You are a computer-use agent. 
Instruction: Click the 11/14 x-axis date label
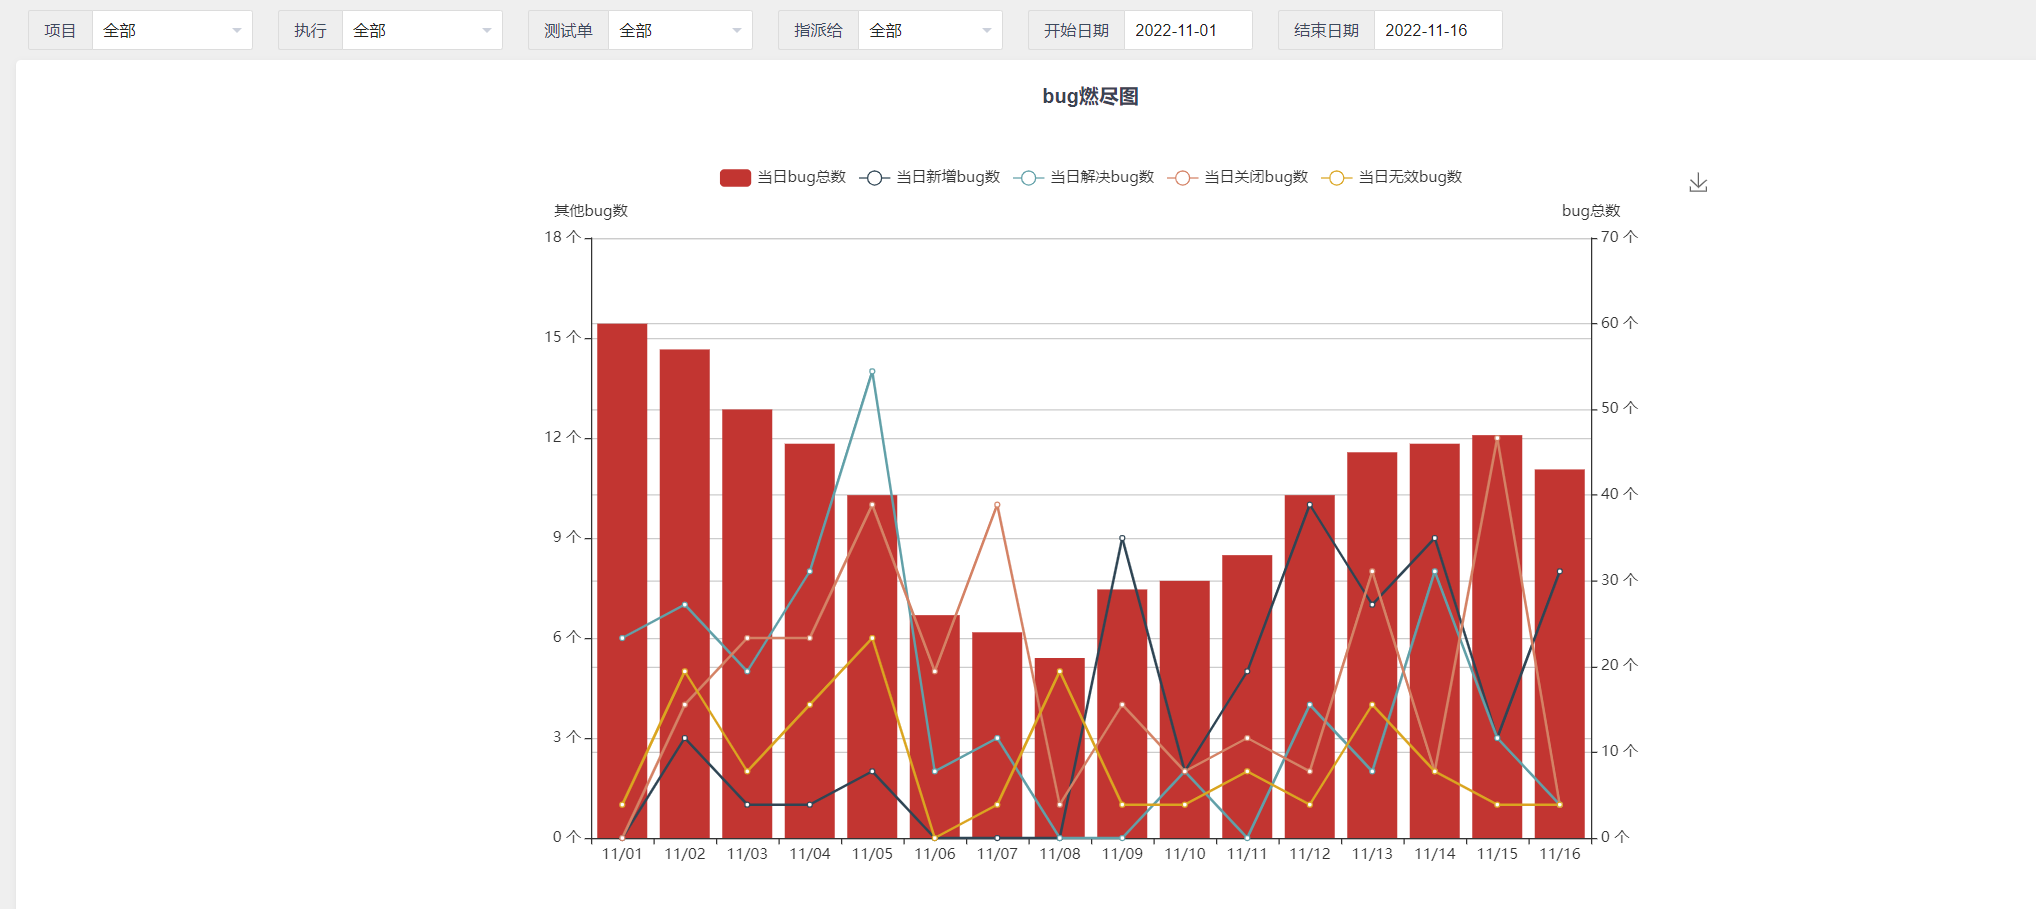tap(1435, 854)
